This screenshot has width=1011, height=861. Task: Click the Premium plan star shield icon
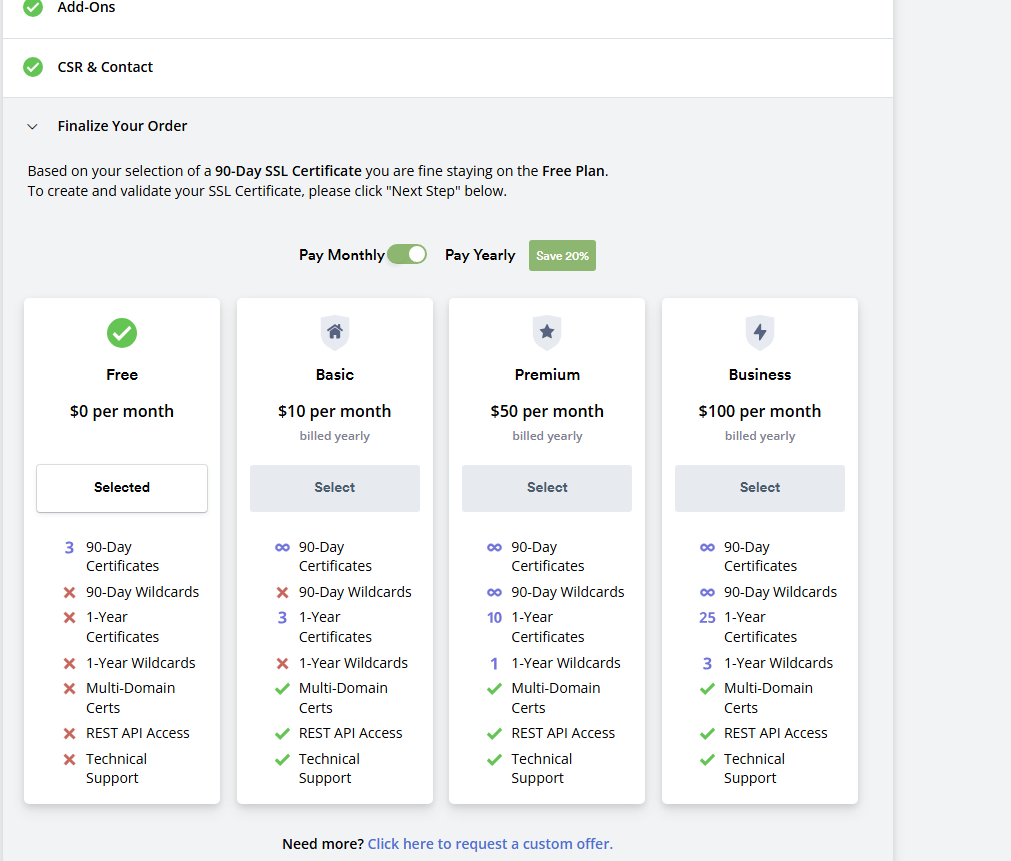pyautogui.click(x=546, y=333)
